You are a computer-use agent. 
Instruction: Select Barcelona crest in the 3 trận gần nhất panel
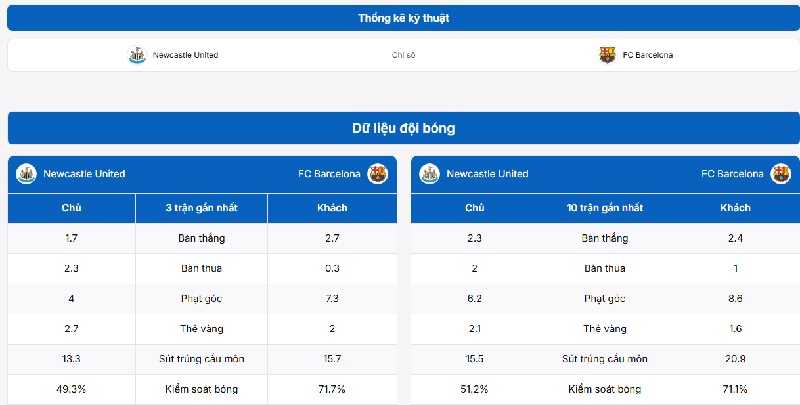(377, 174)
